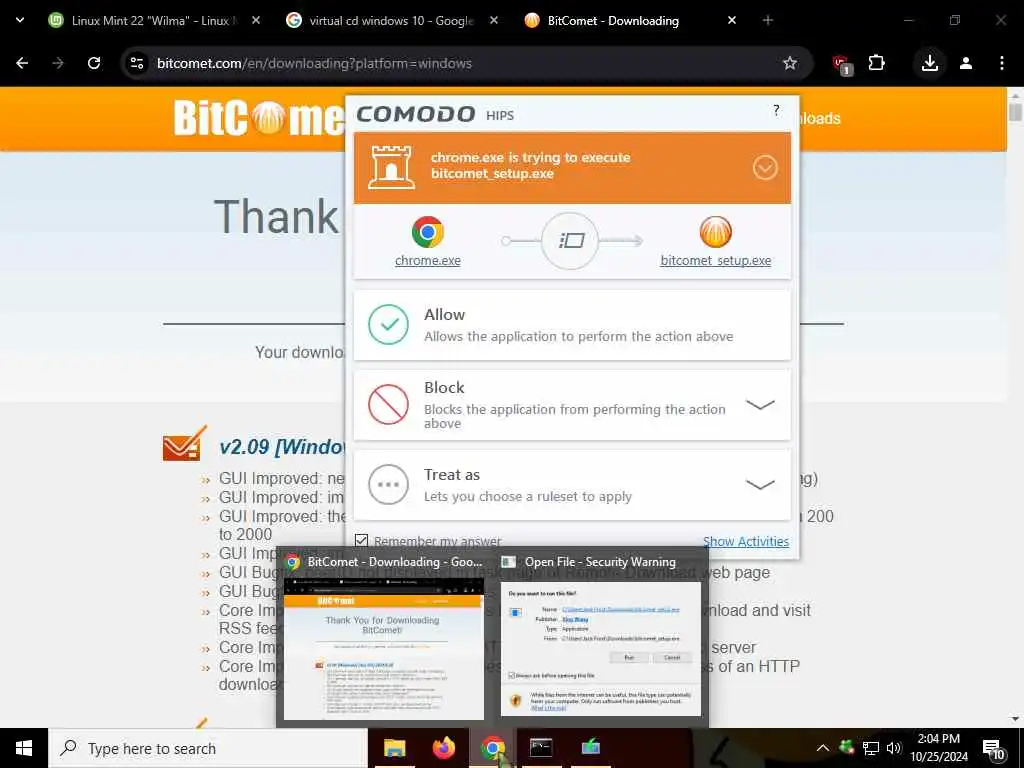
Task: Choose Treat as ruleset option
Action: point(572,485)
